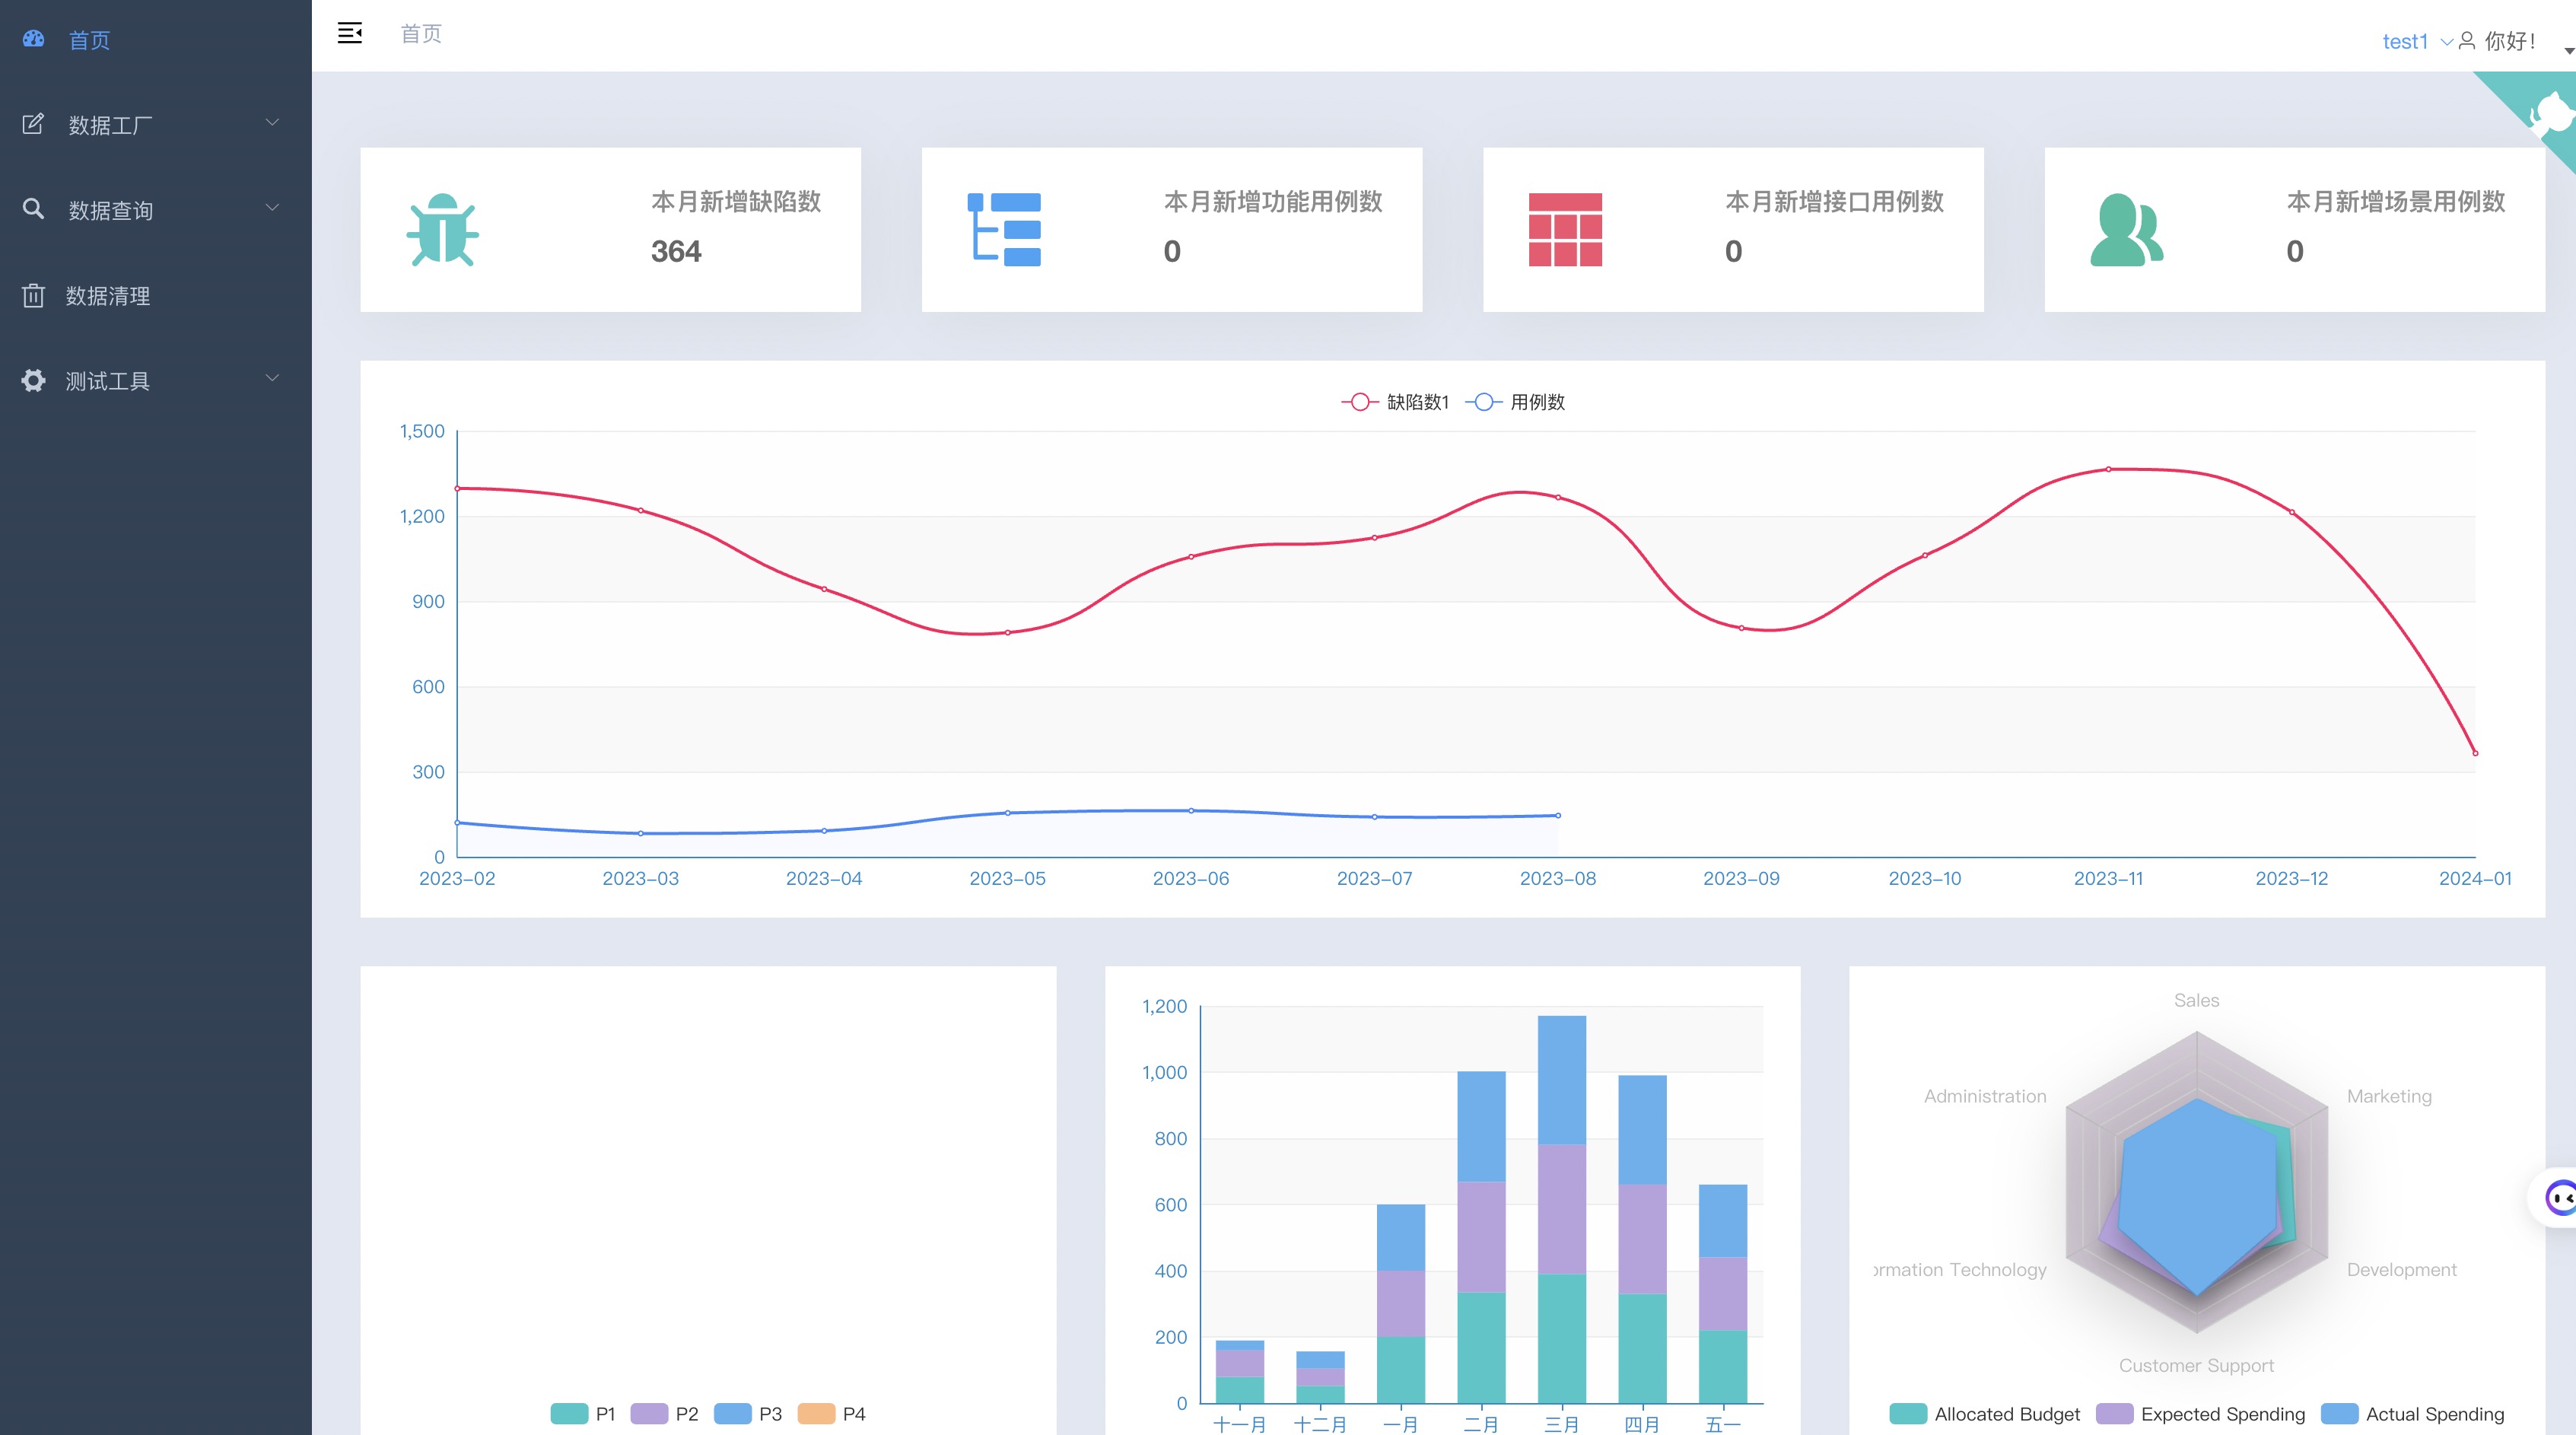Toggle the P2 legend swatch

point(649,1414)
